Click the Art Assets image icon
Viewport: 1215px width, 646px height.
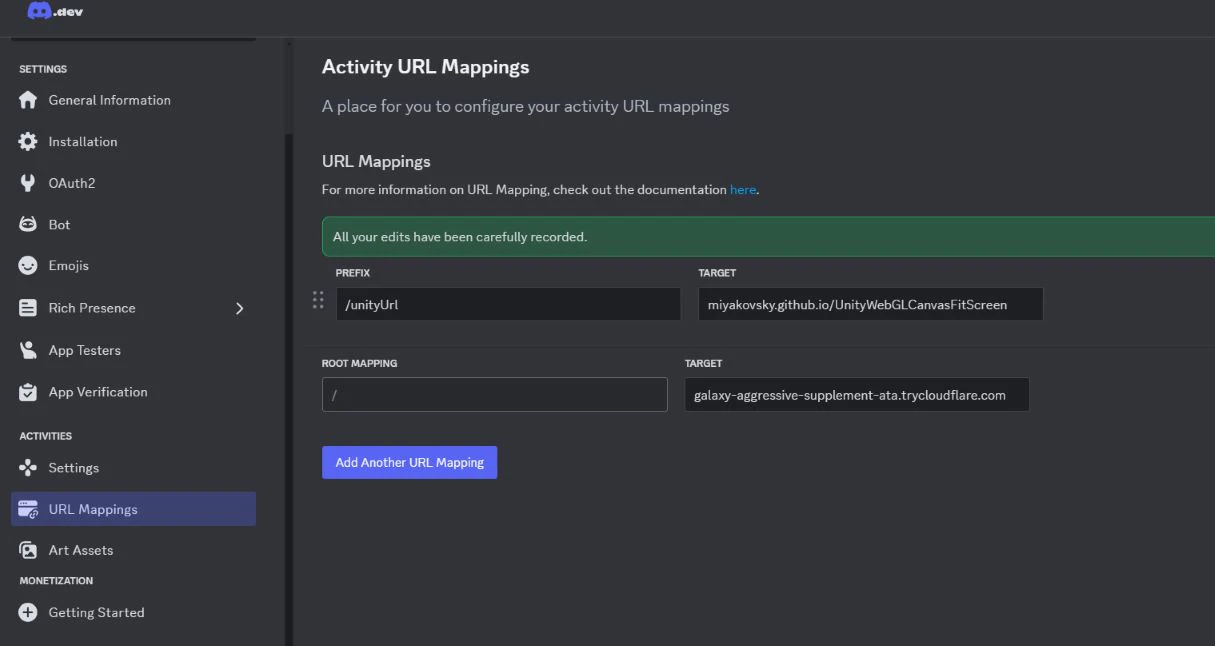tap(28, 550)
